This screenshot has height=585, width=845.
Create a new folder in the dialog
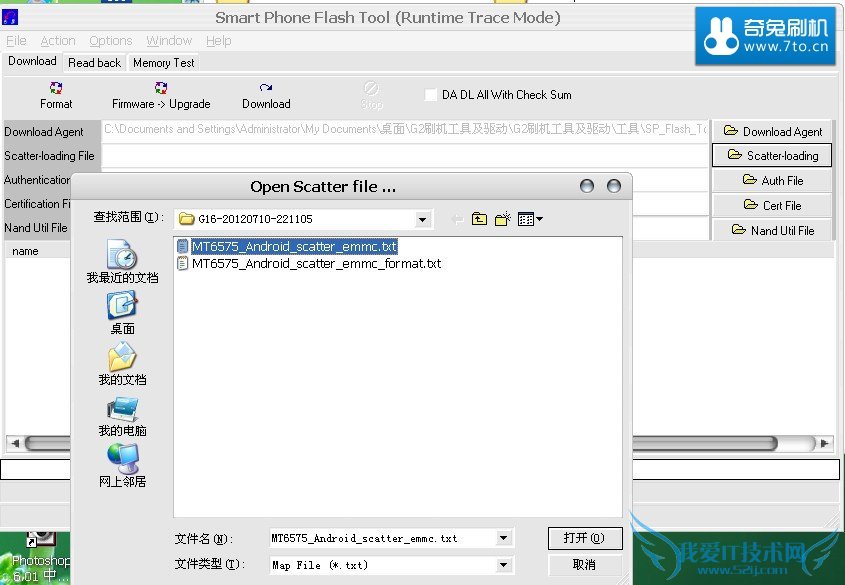(x=503, y=219)
